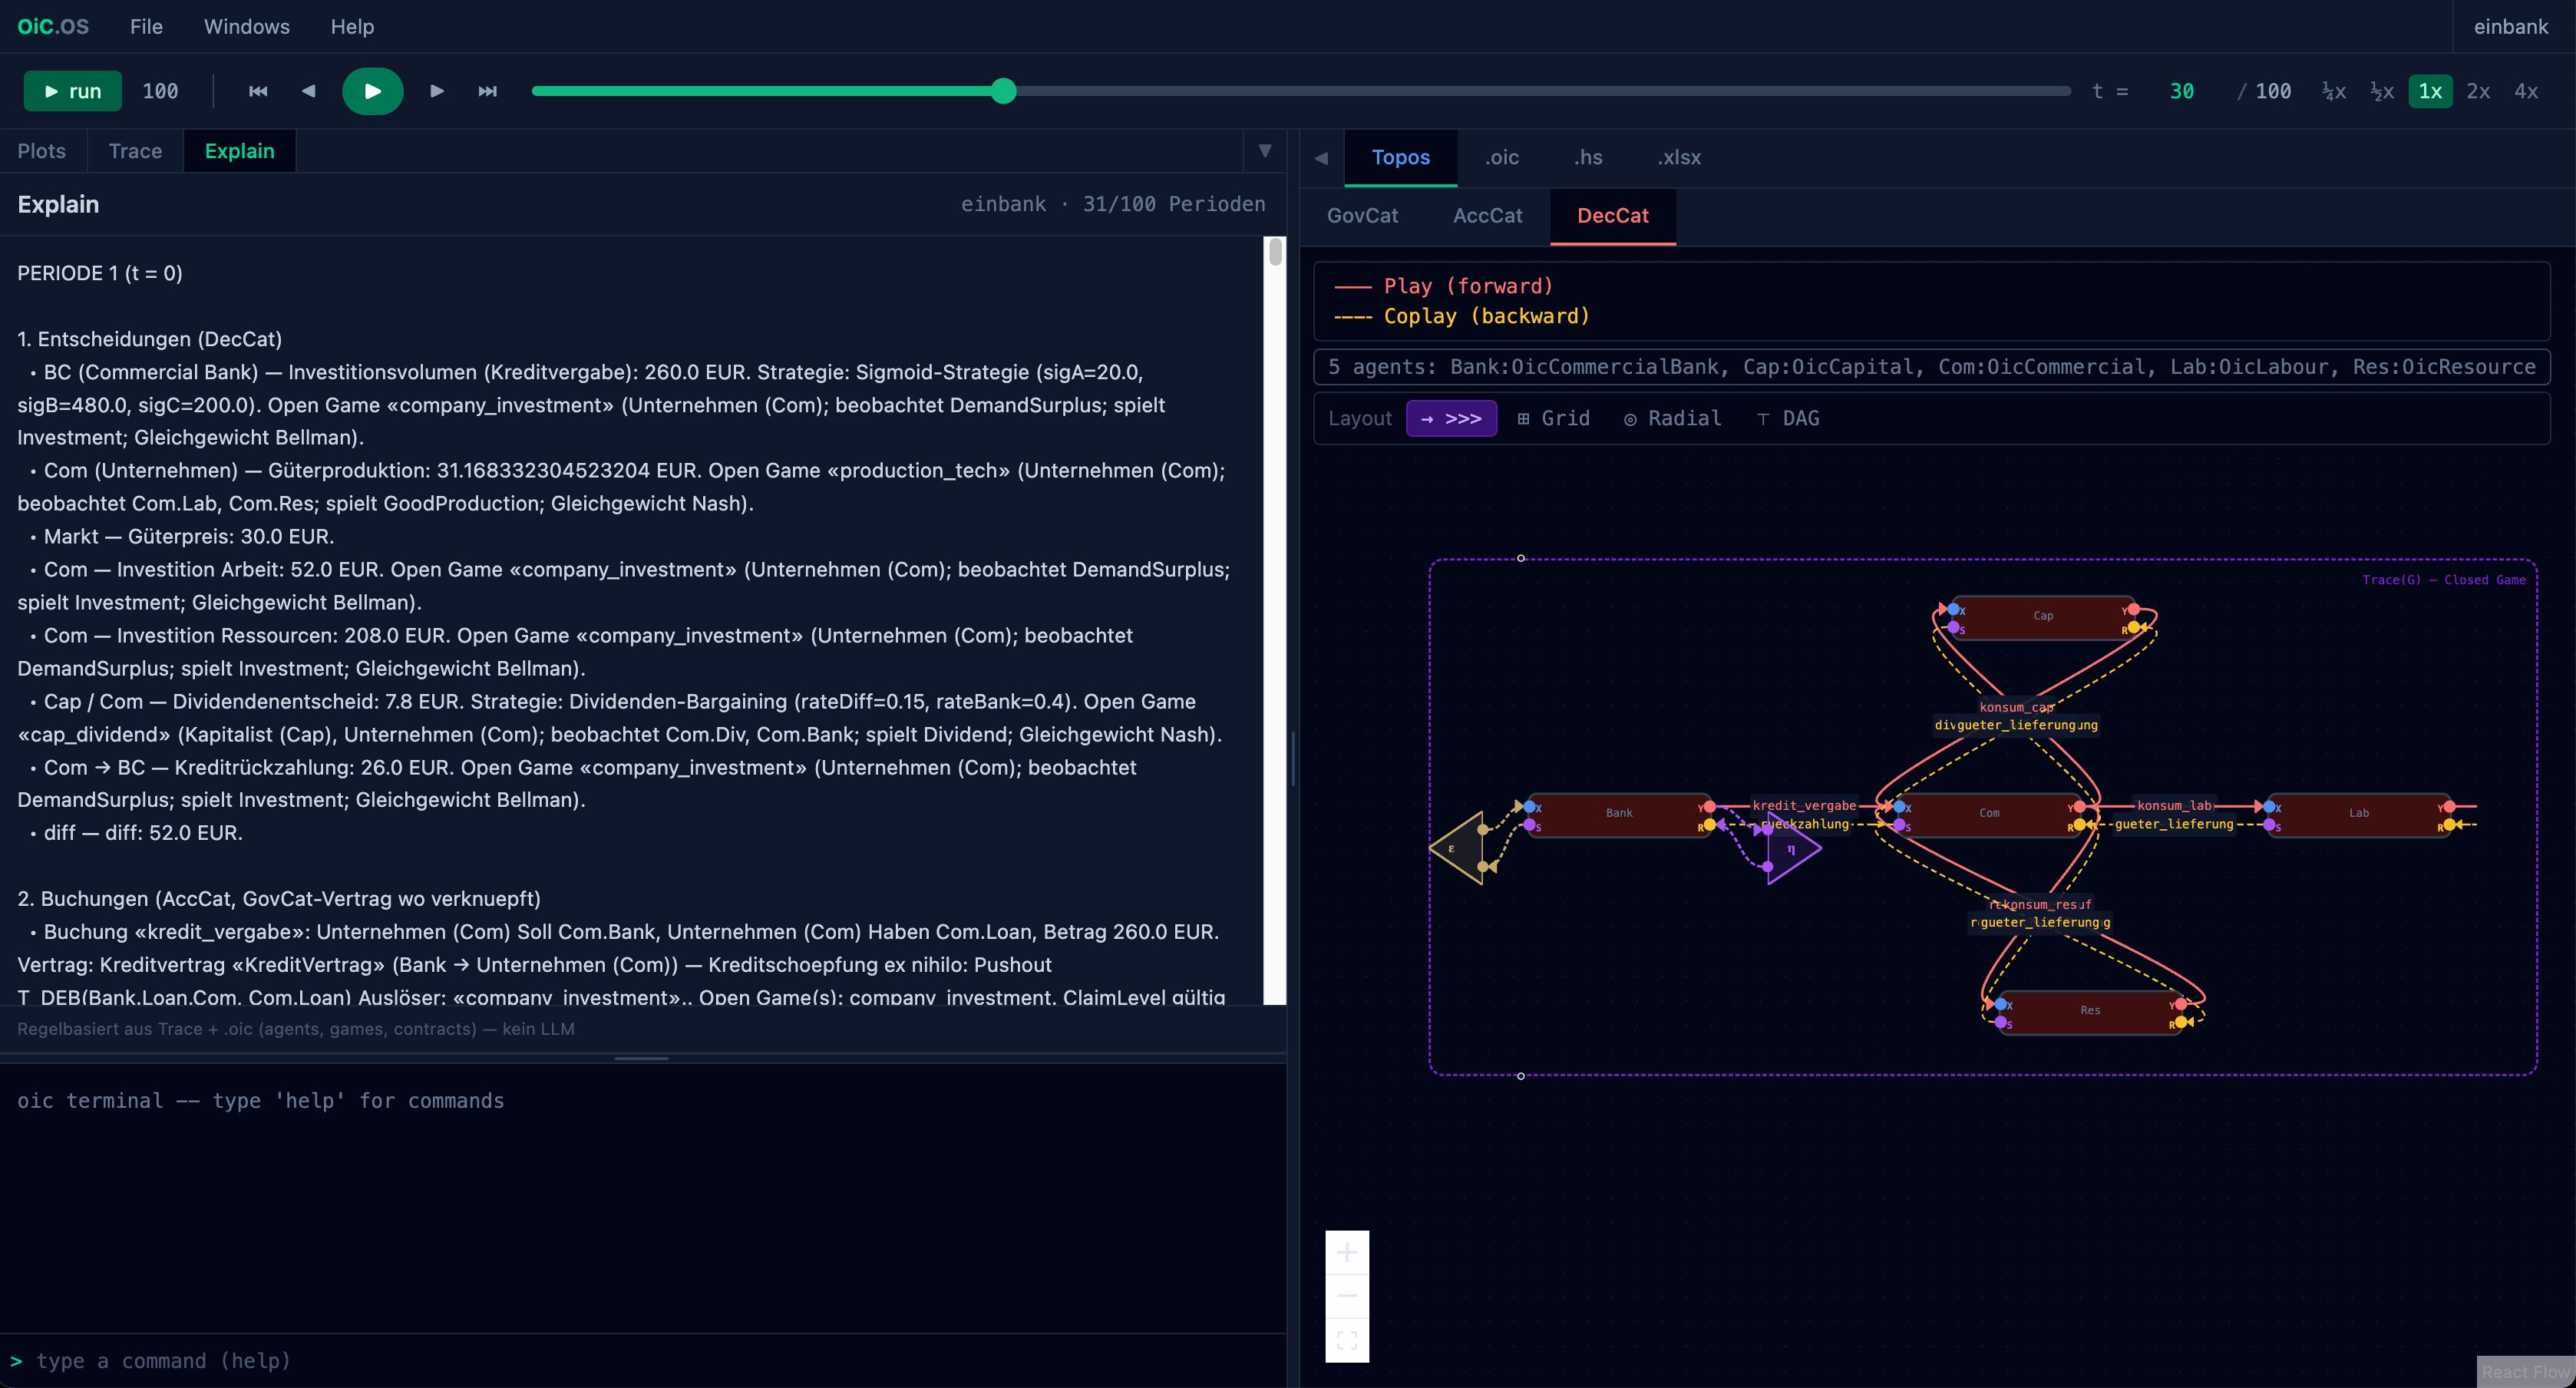Click the Explain panel scrollbar thumb
Screen dimensions: 2576x1388
[x=1275, y=252]
